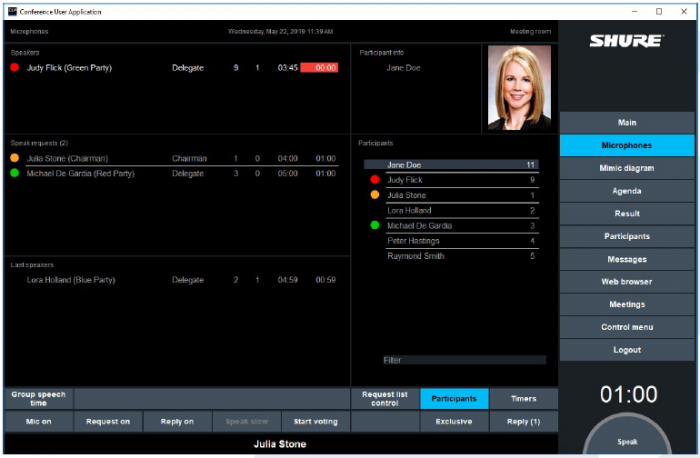This screenshot has width=700, height=458.
Task: Click the red 00:00 timer indicator
Action: click(319, 68)
